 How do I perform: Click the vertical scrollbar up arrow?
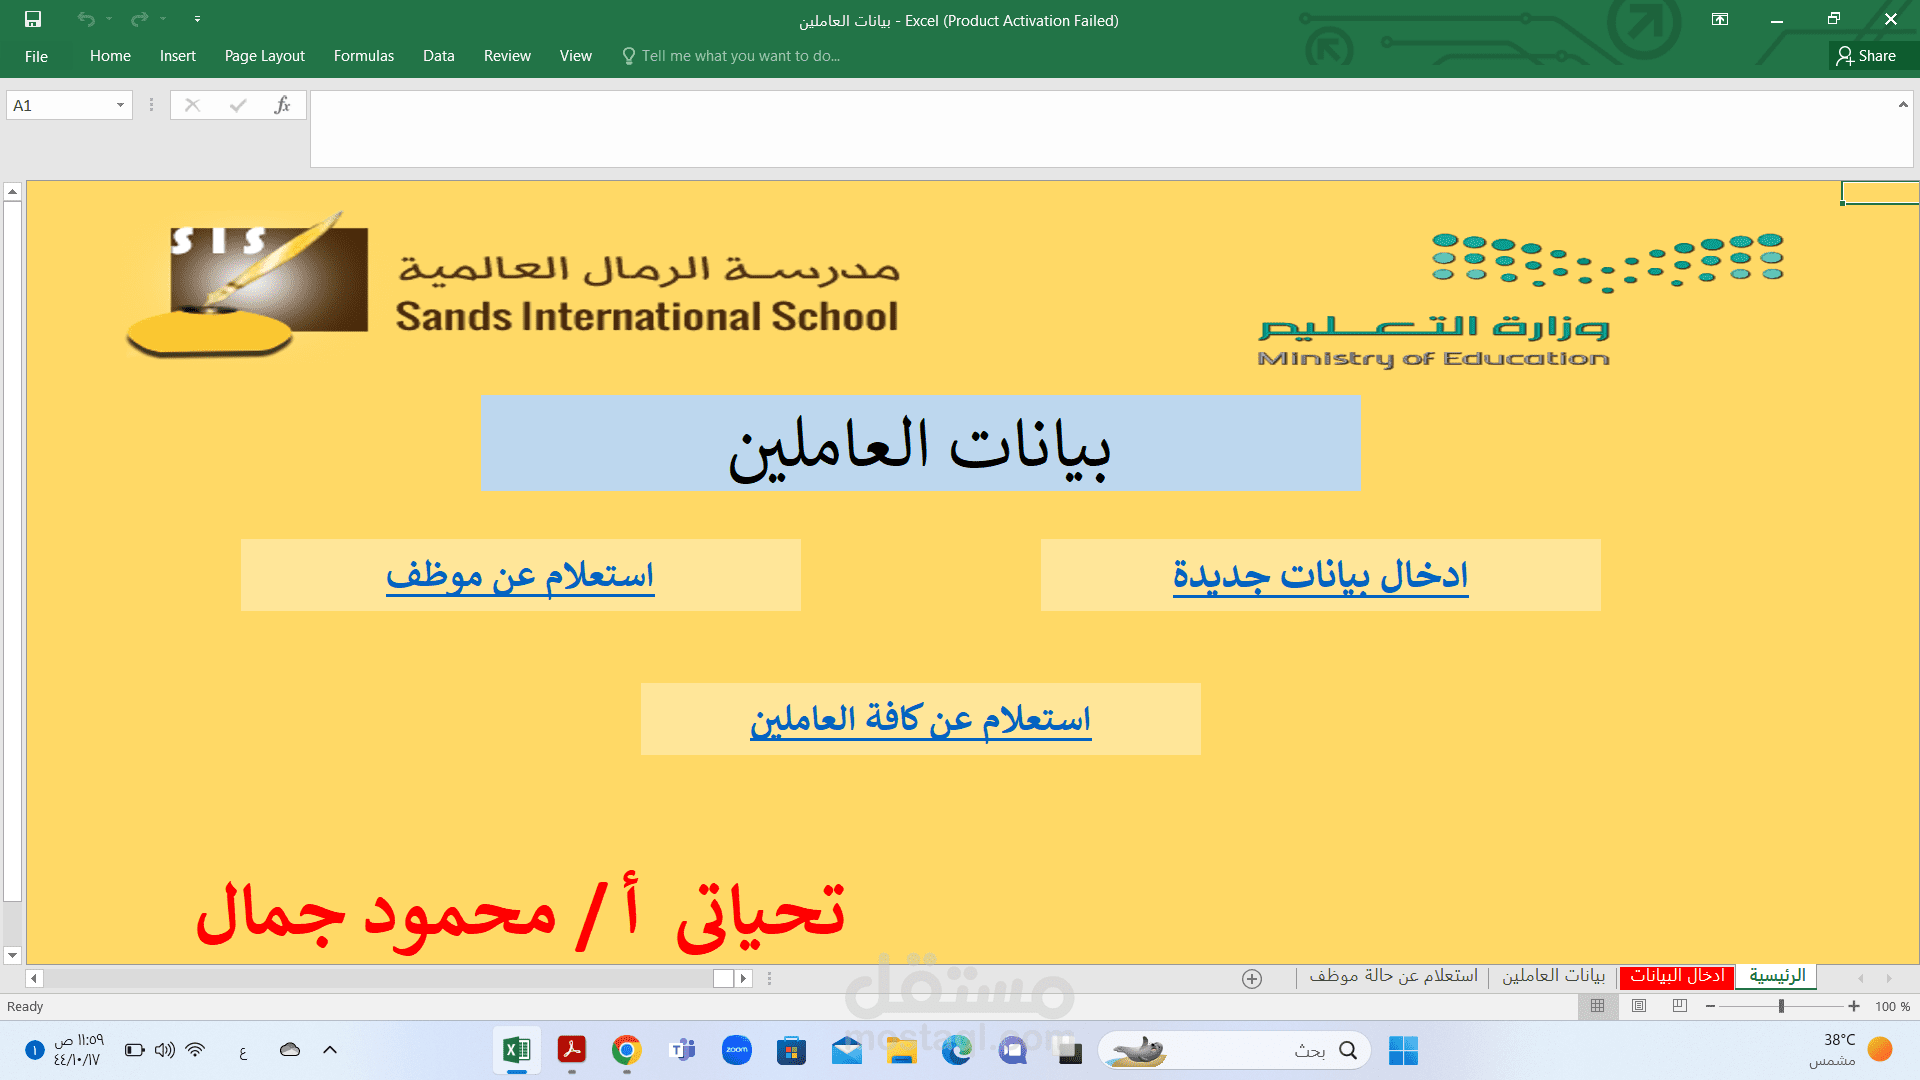click(12, 191)
